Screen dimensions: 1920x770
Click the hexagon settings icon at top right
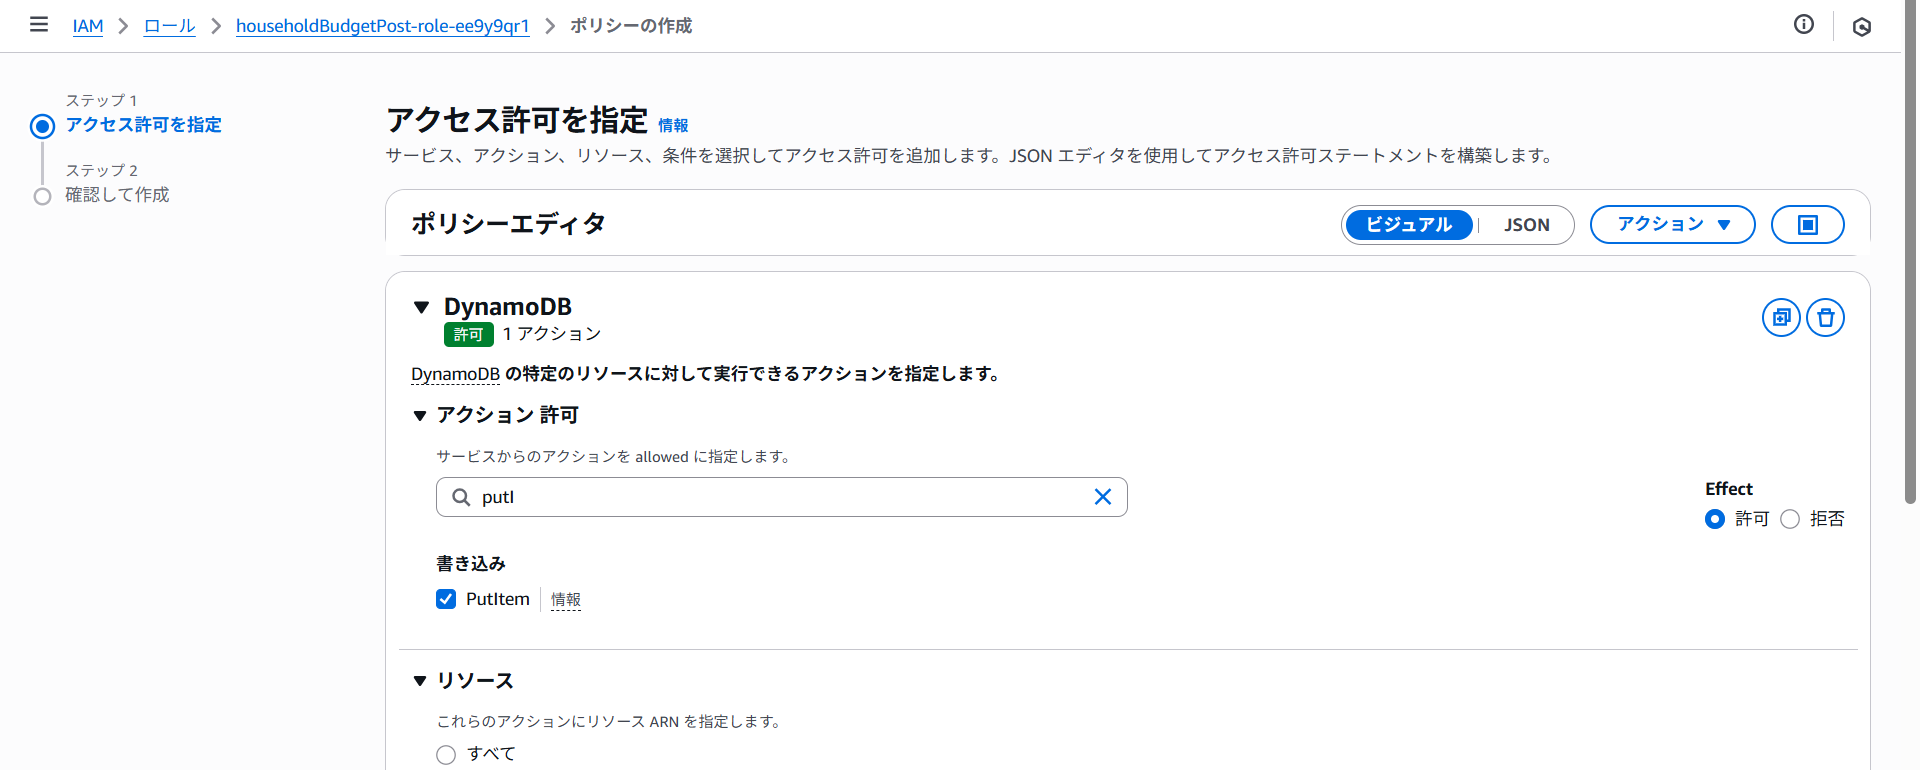(x=1861, y=27)
